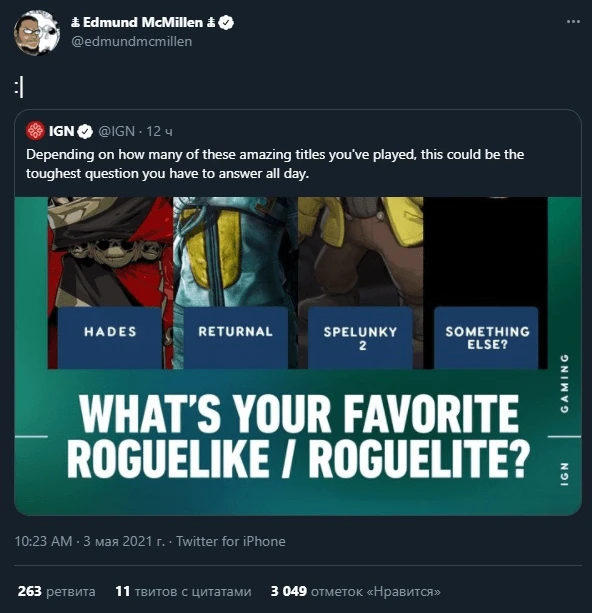Click the 12 ч timestamp on quoted tweet
Screen dimensions: 592x613
click(x=160, y=131)
